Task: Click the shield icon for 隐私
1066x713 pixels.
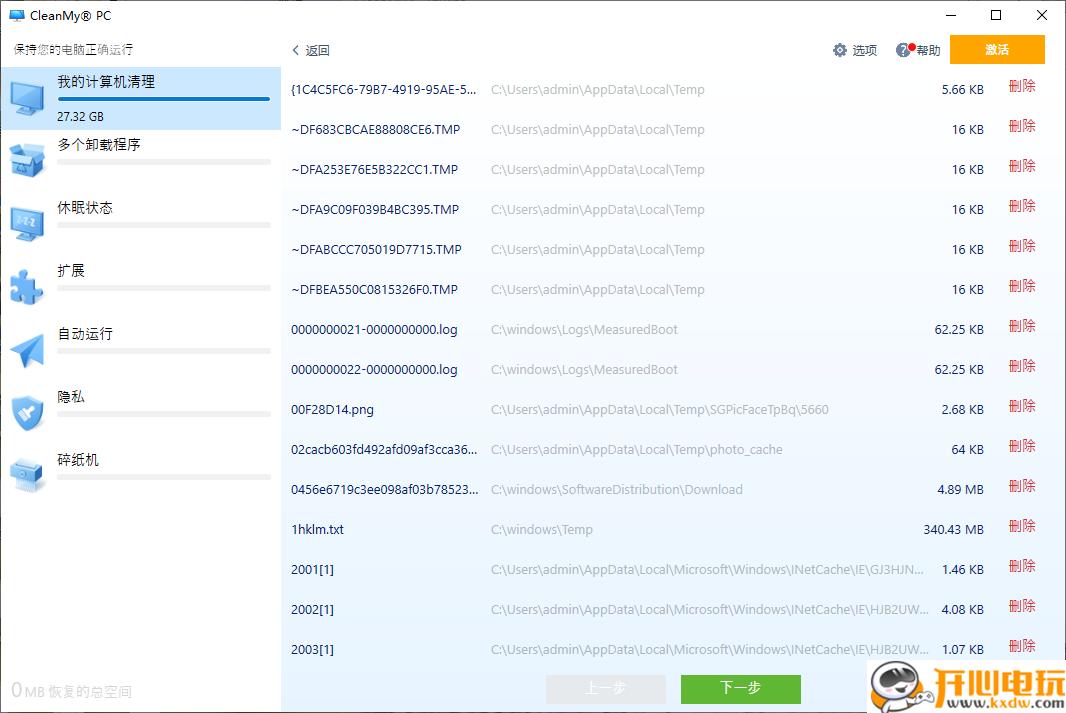Action: (27, 412)
